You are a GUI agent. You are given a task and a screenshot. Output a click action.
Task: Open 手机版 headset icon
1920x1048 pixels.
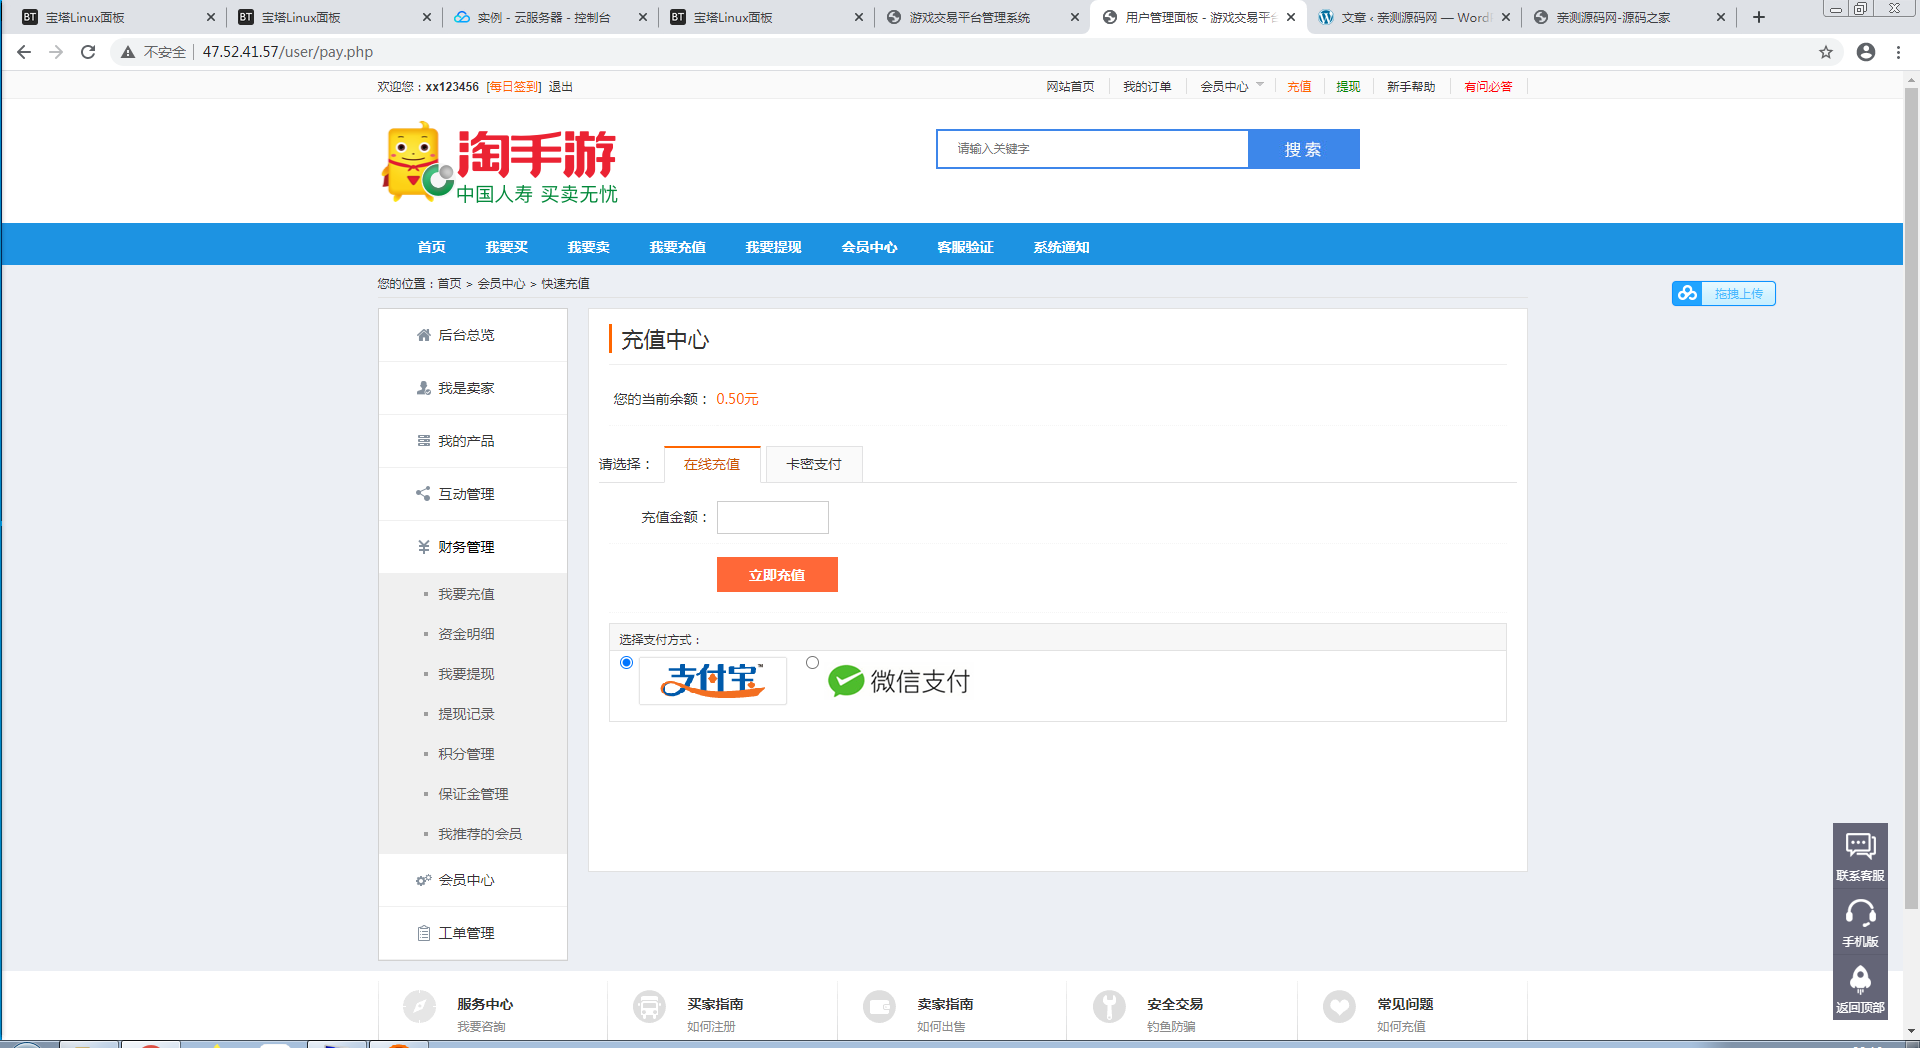[x=1860, y=913]
